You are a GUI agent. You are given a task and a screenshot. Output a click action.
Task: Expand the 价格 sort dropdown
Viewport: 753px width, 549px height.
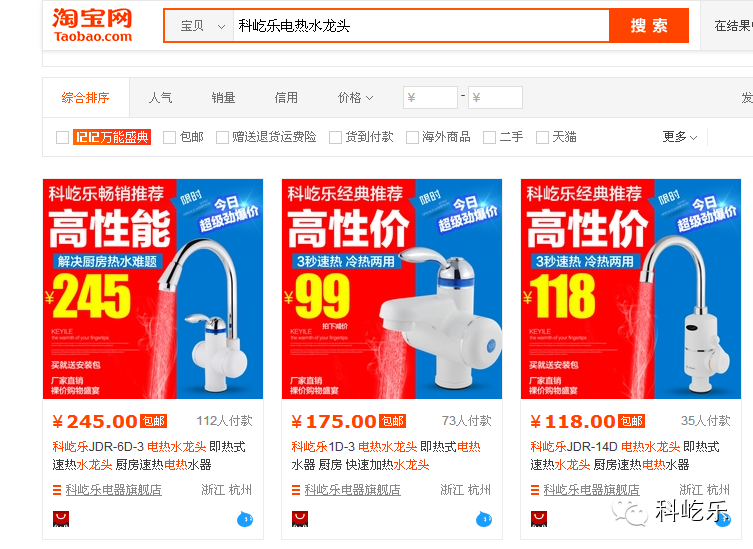(x=355, y=98)
